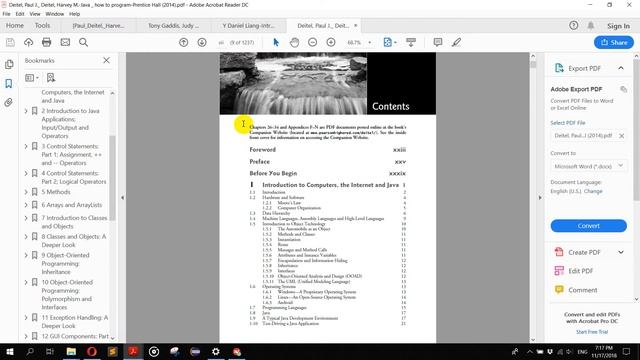Viewport: 640px width, 360px height.
Task: Open the zoom percentage dropdown
Action: [x=370, y=42]
